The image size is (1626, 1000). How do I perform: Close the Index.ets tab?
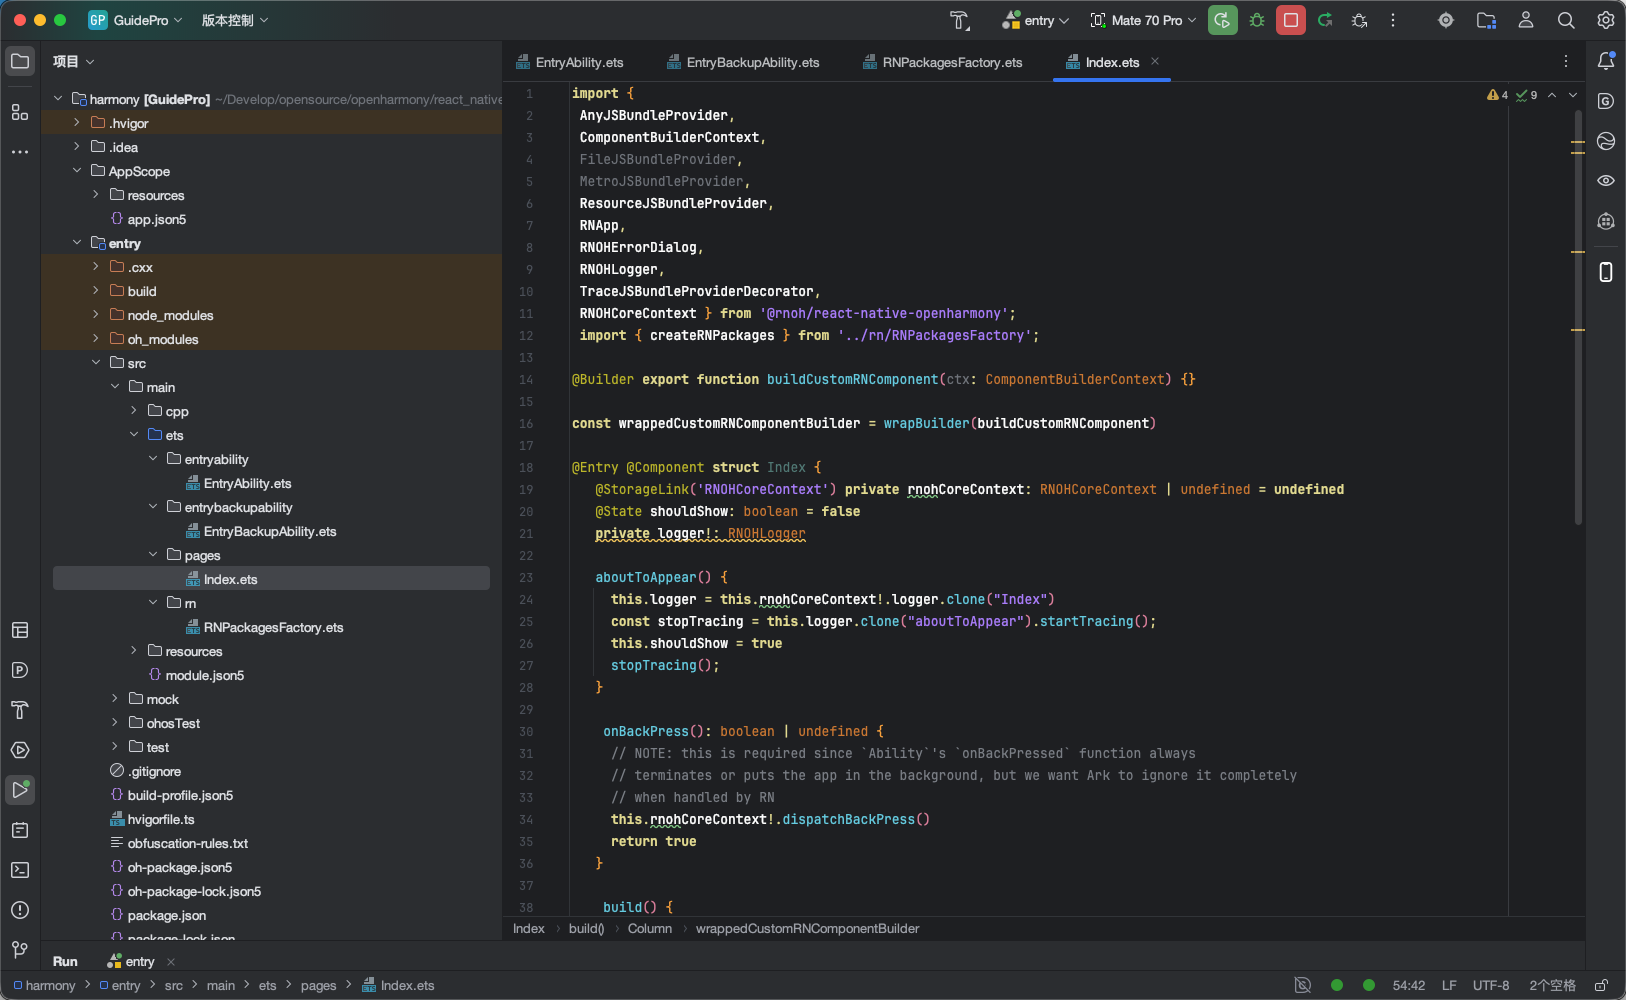(x=1155, y=61)
